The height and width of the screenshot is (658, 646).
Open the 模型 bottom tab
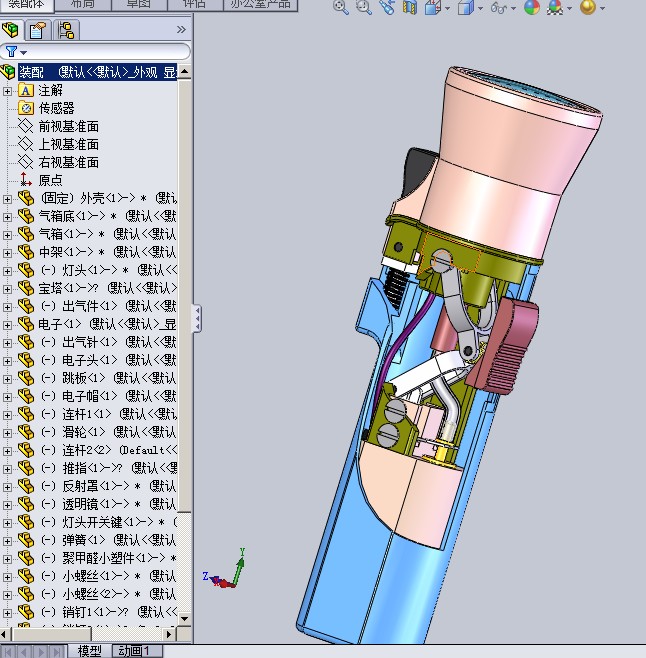tap(89, 651)
